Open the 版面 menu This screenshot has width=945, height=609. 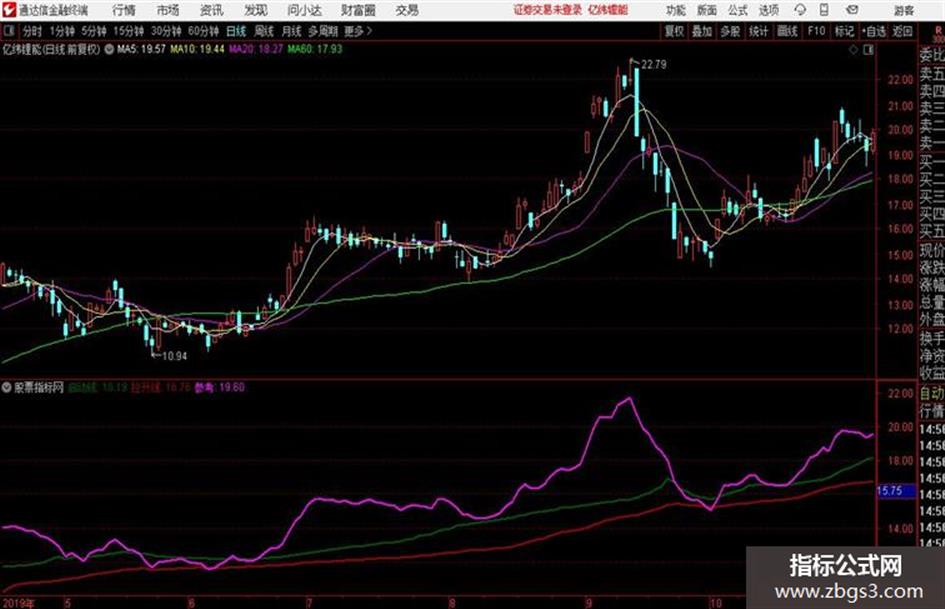(x=706, y=10)
